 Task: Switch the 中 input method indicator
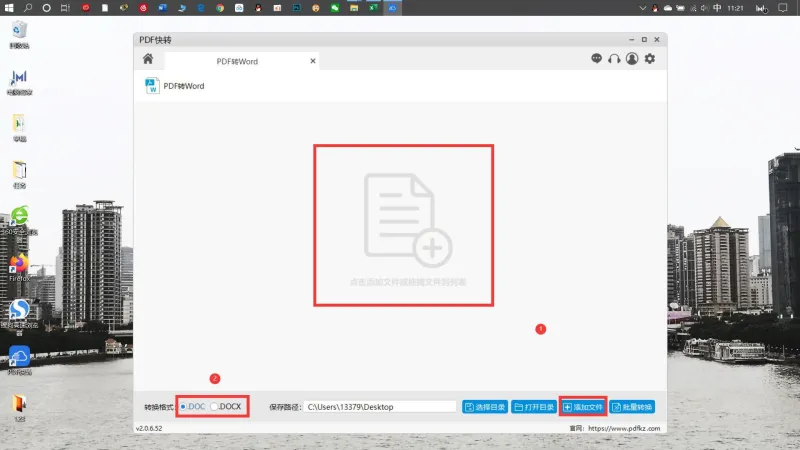click(x=717, y=8)
